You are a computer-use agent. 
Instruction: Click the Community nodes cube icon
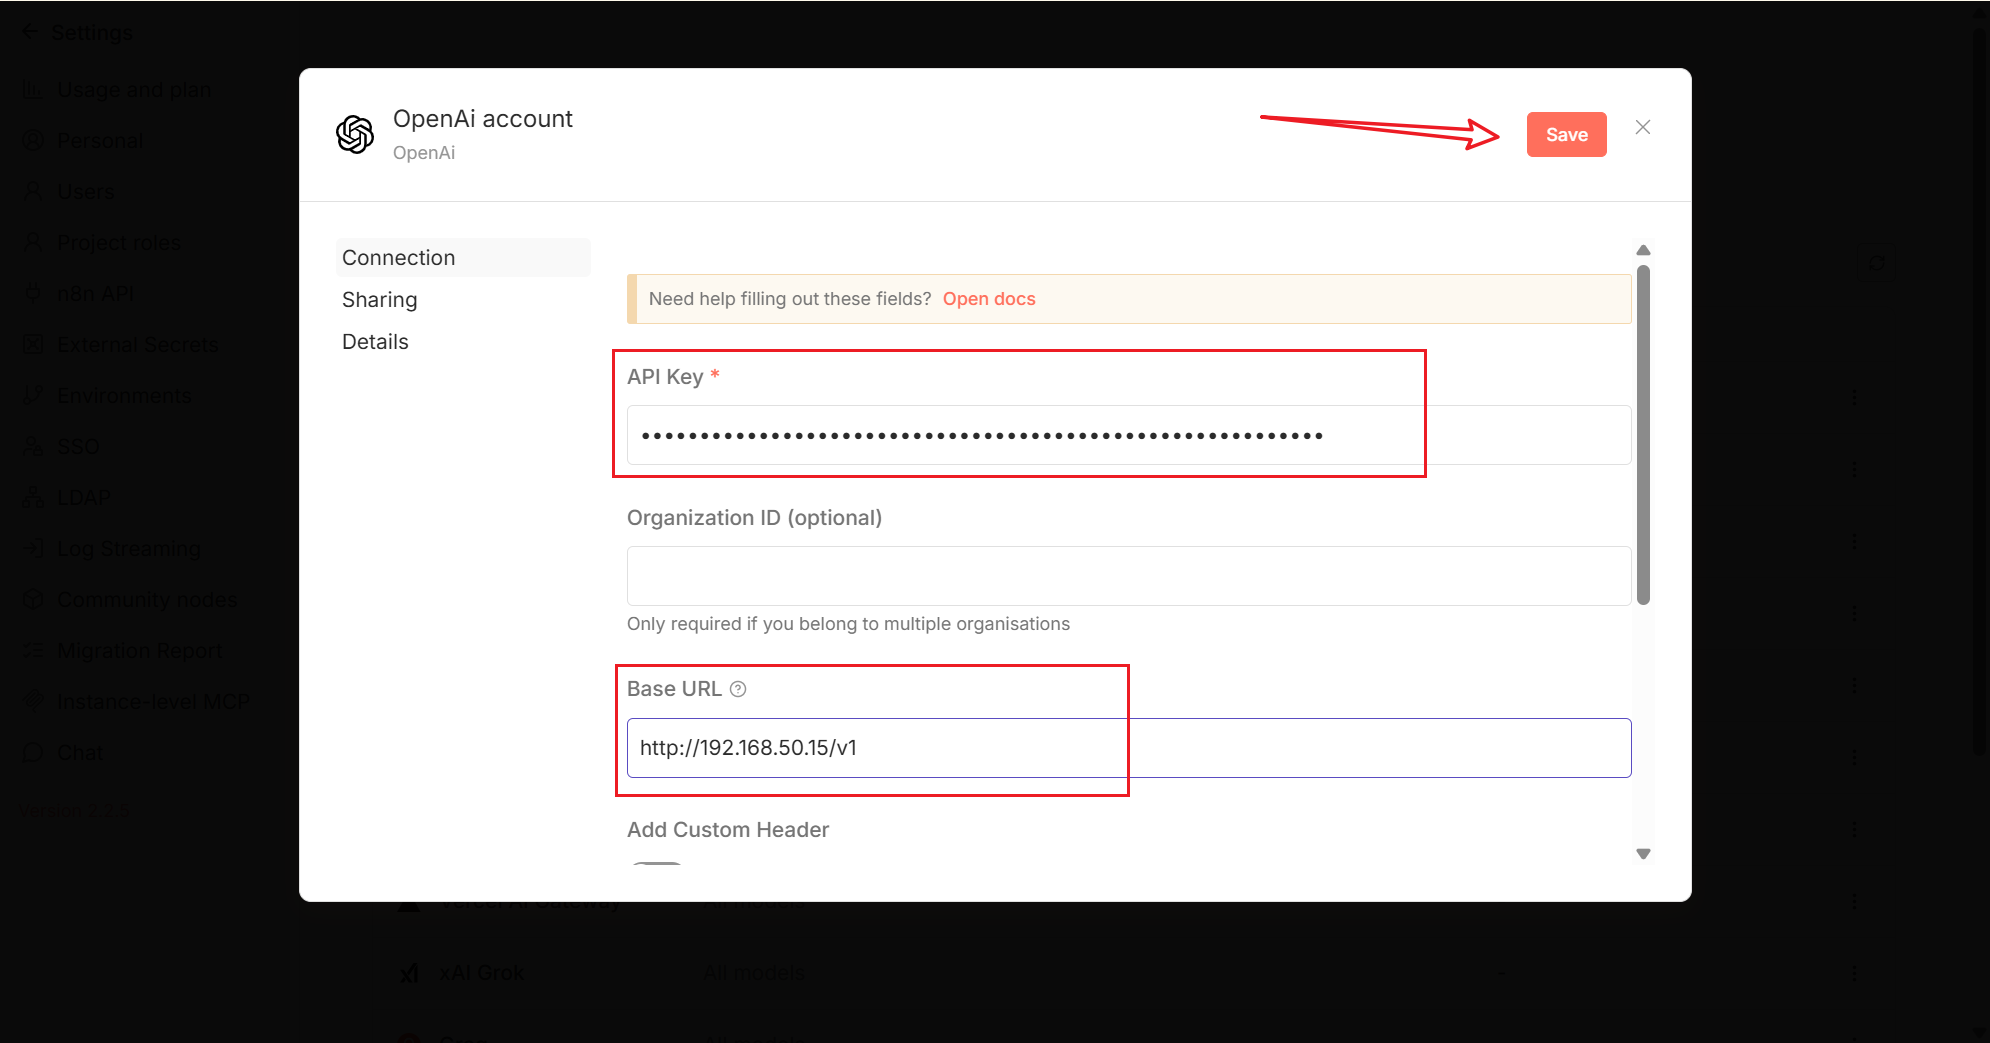(33, 600)
